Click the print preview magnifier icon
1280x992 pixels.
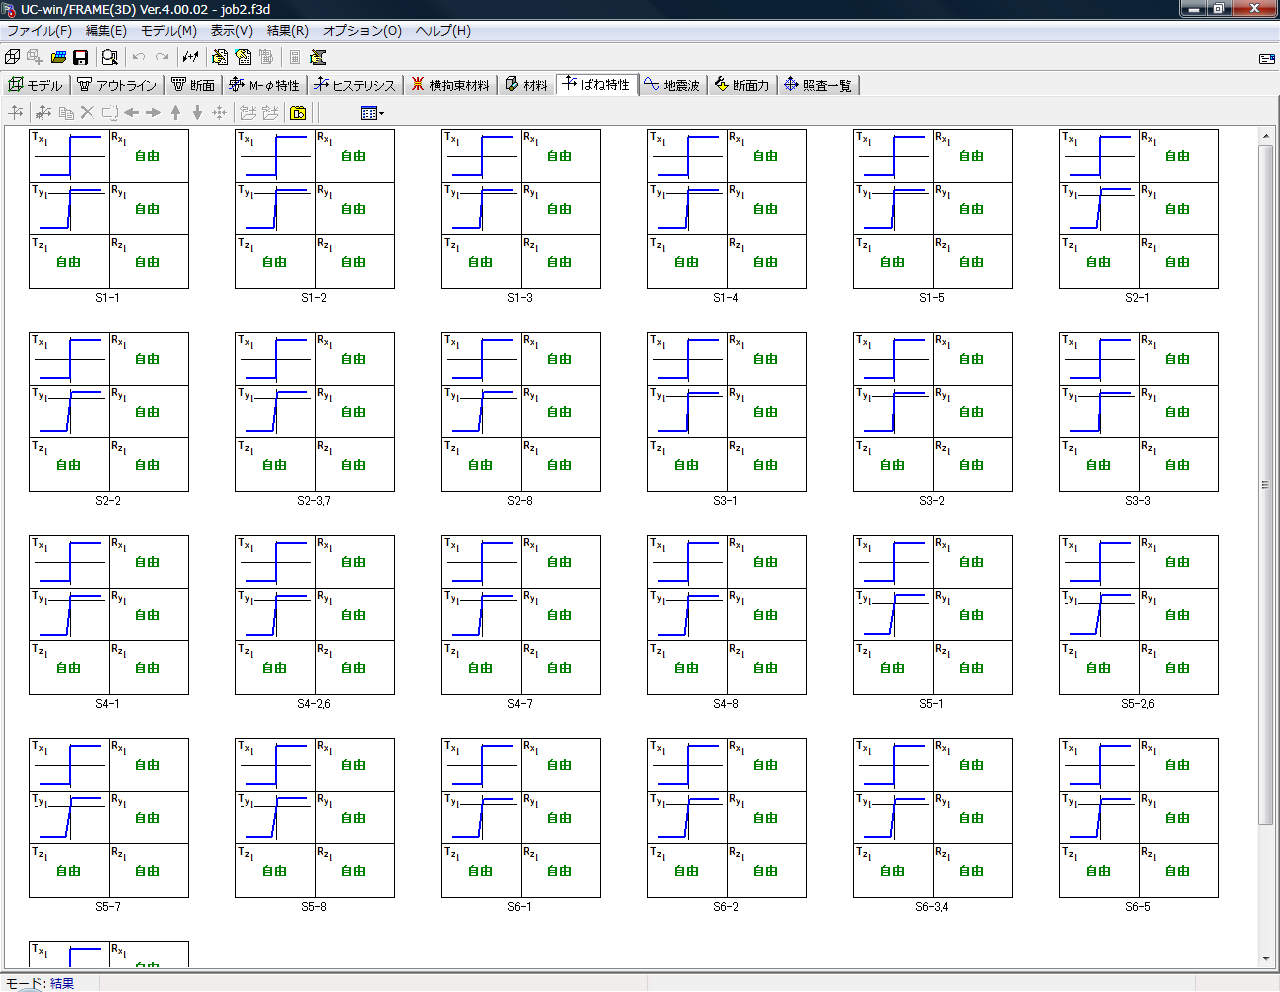[x=110, y=57]
